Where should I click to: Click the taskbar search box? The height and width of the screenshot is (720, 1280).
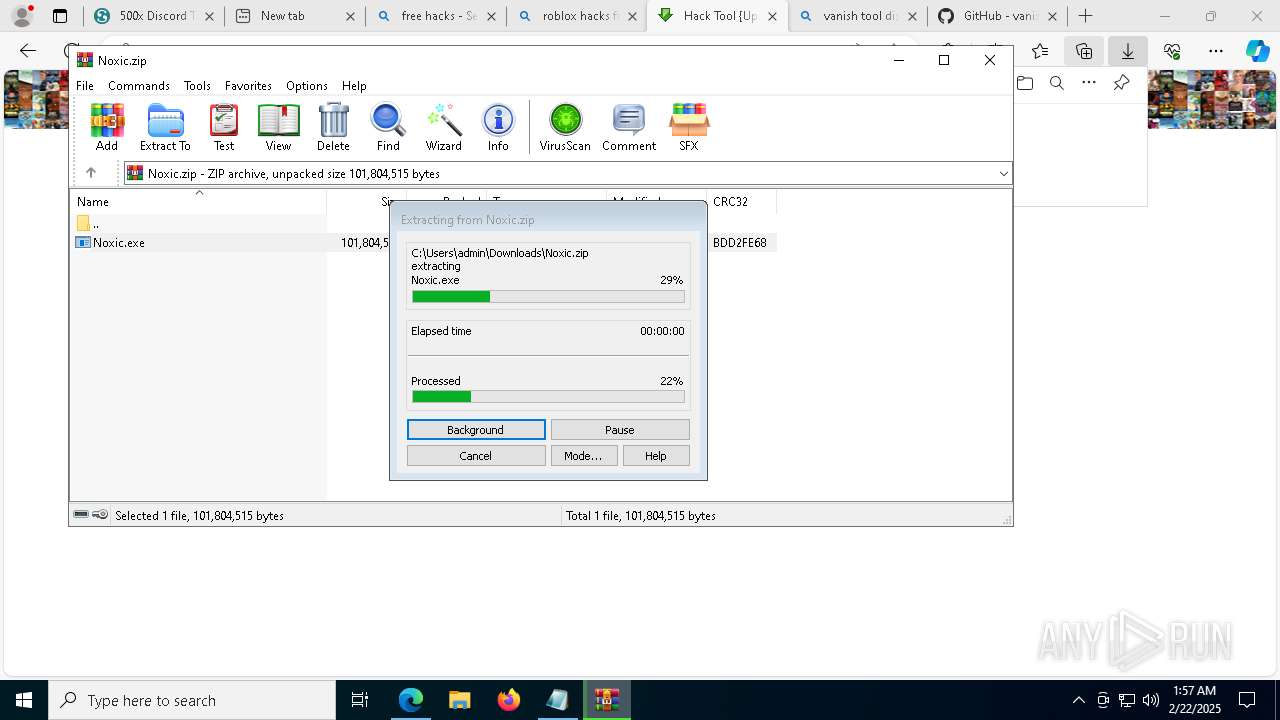192,700
